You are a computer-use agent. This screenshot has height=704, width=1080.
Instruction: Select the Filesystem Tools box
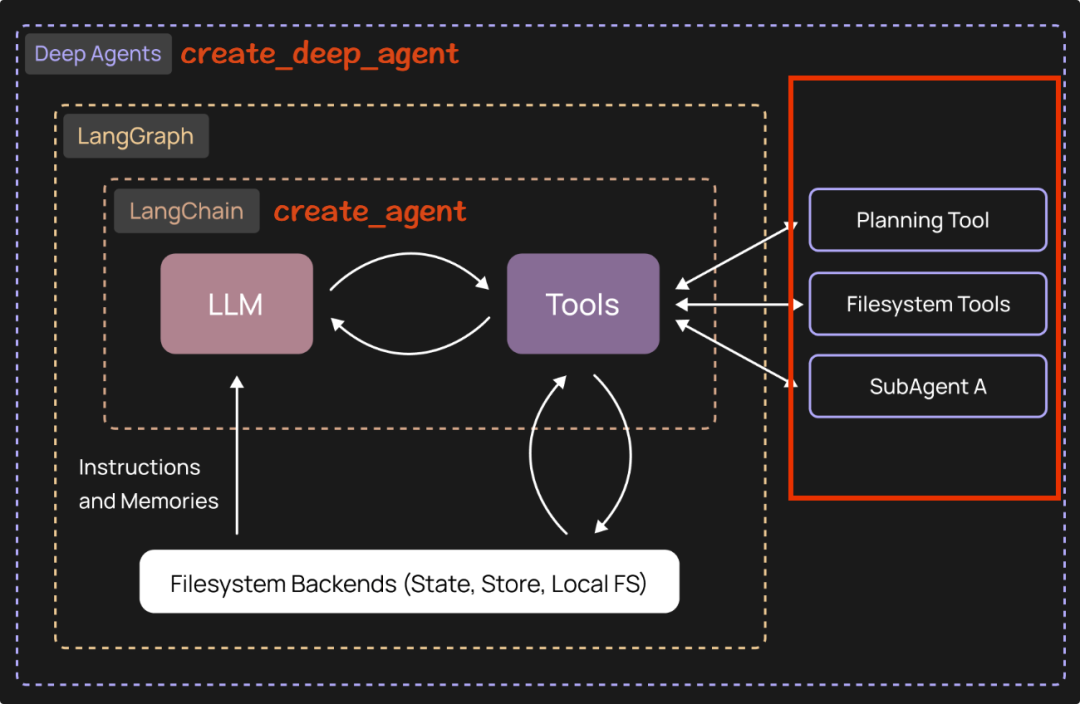[x=927, y=304]
